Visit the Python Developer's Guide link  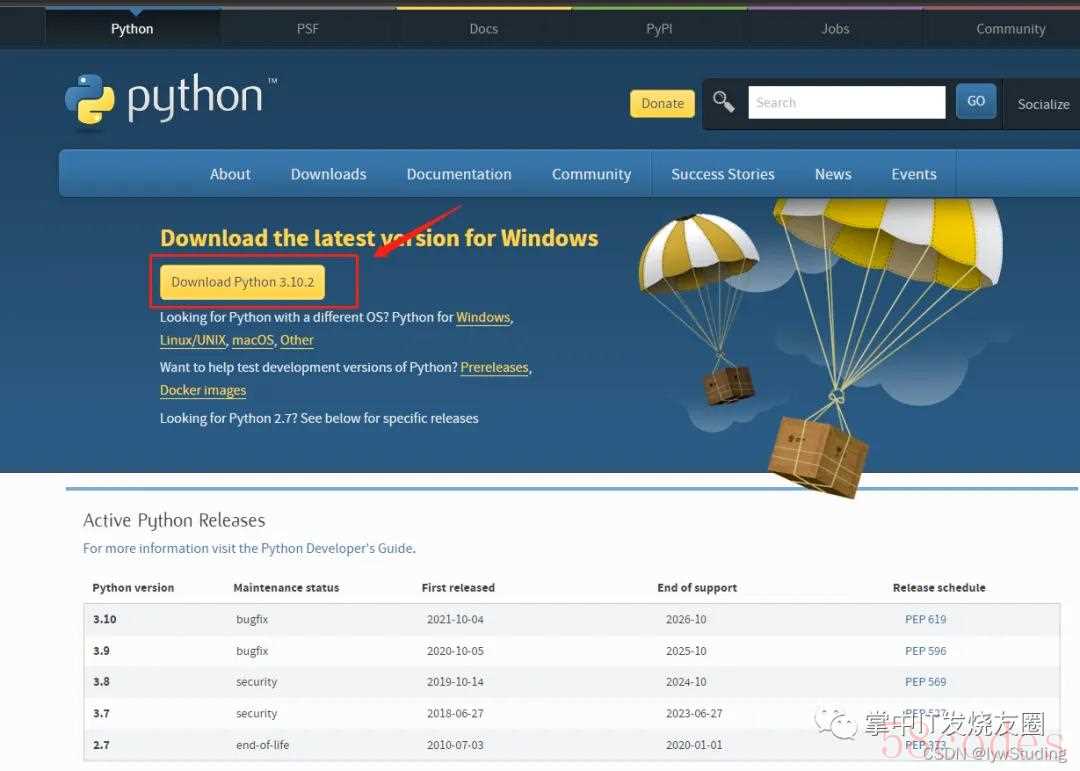point(249,548)
